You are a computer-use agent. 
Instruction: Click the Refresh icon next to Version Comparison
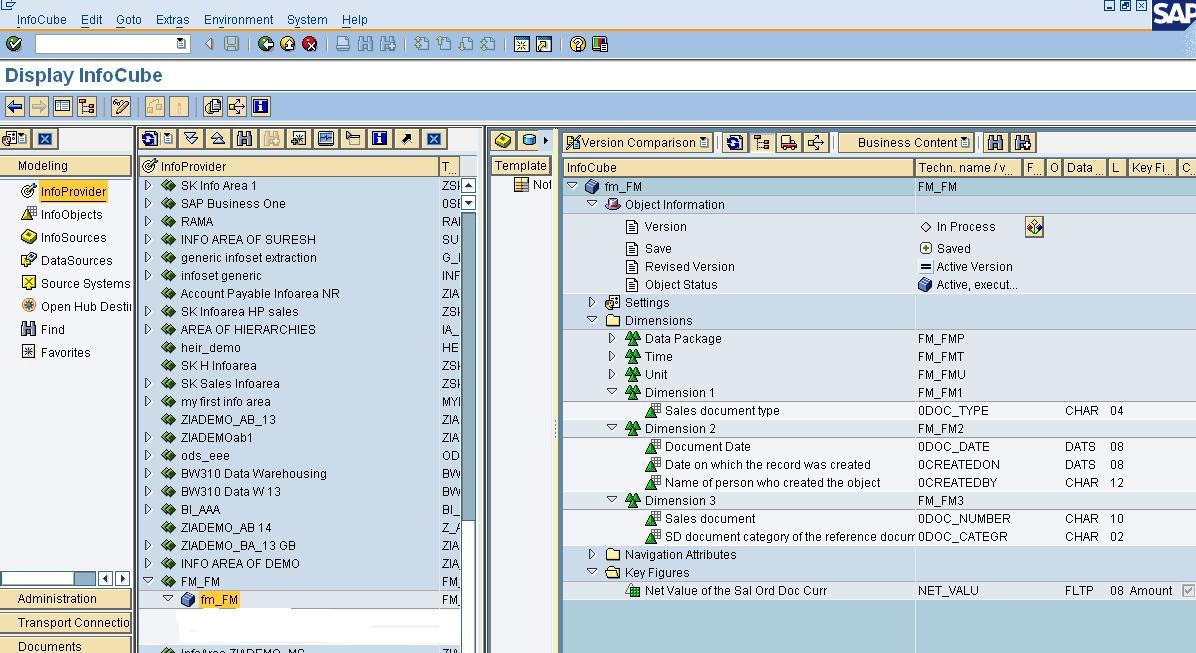tap(735, 143)
